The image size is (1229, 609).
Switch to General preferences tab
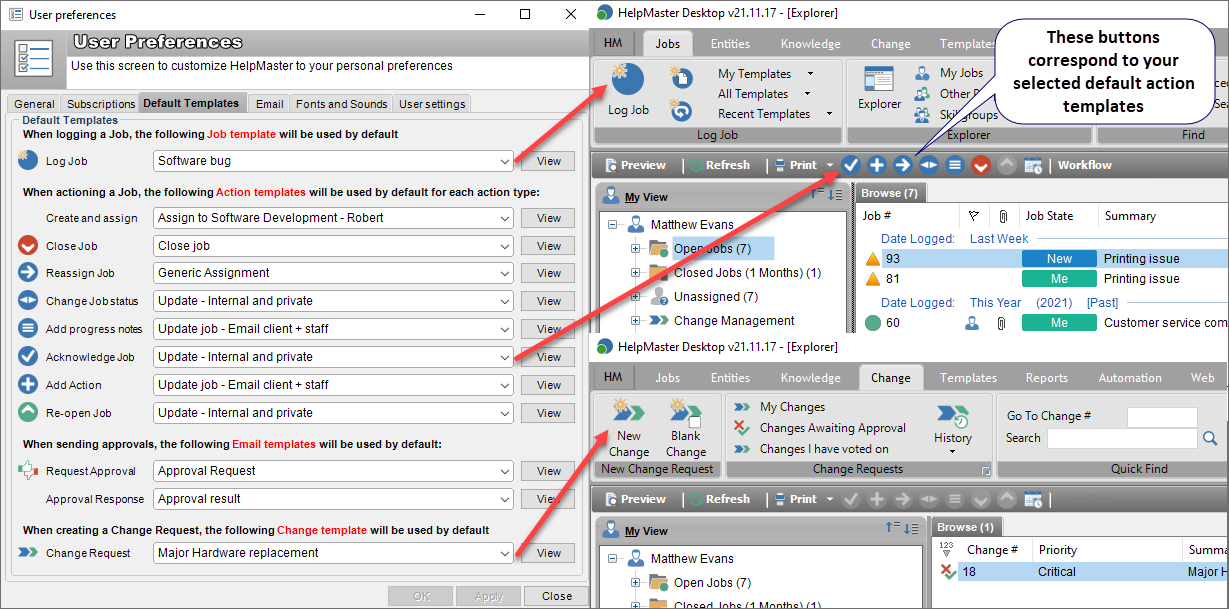(x=34, y=104)
